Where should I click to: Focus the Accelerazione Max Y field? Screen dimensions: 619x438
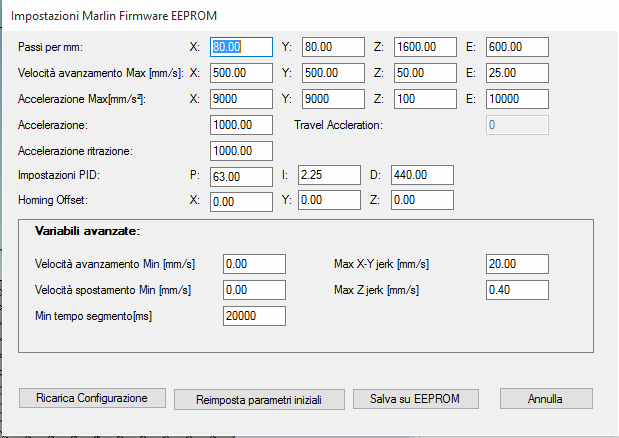(x=333, y=99)
